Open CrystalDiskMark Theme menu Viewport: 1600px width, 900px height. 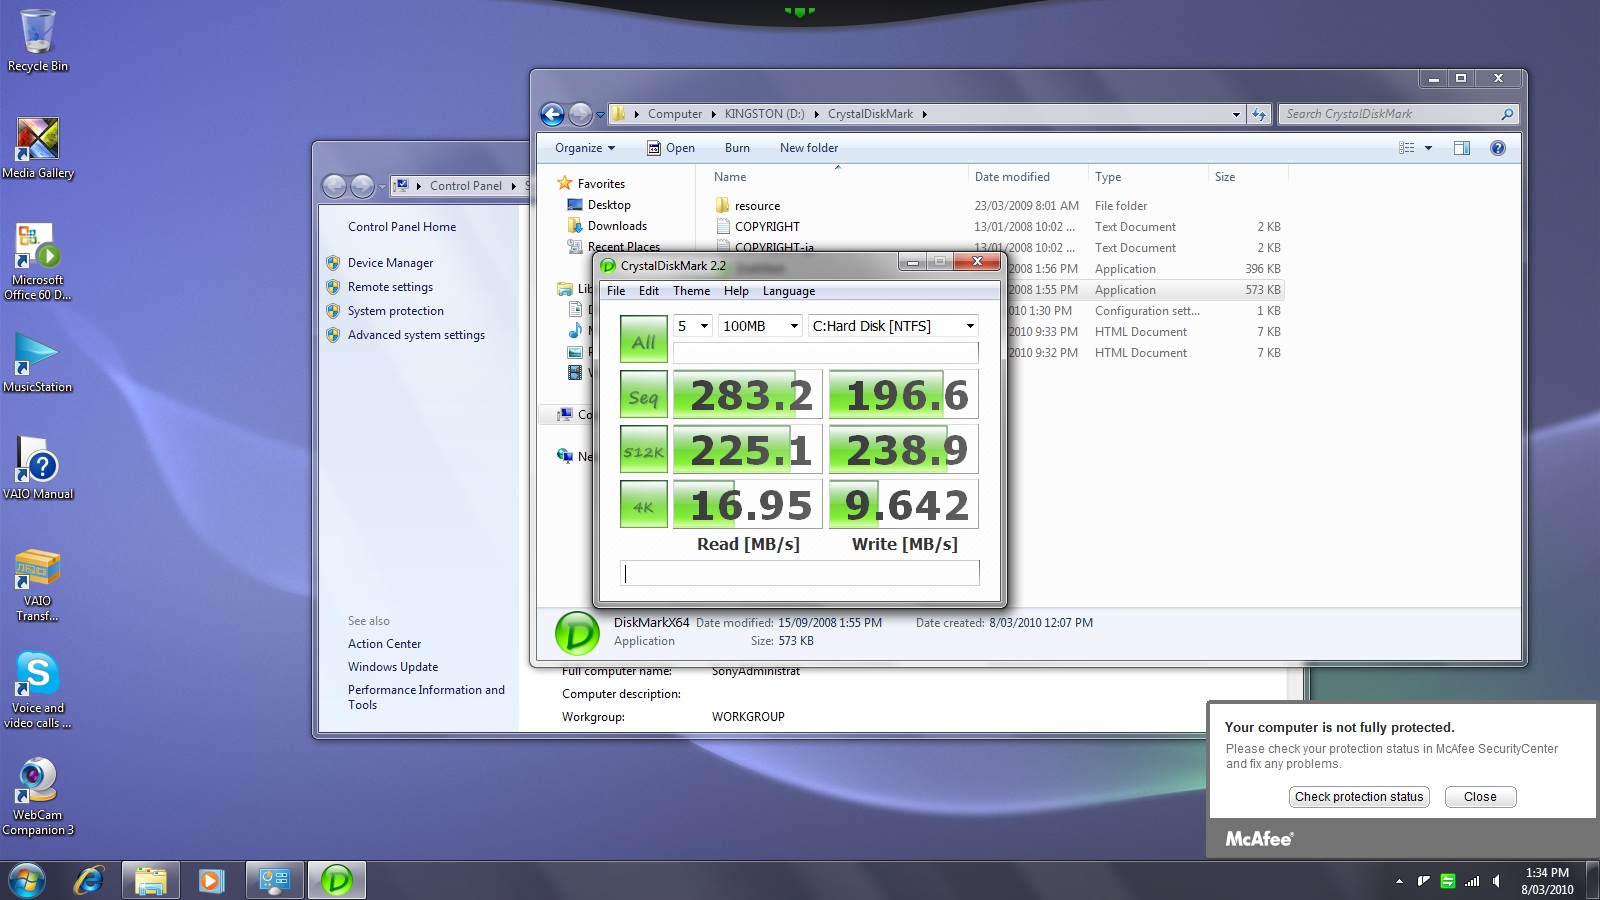[x=691, y=291]
